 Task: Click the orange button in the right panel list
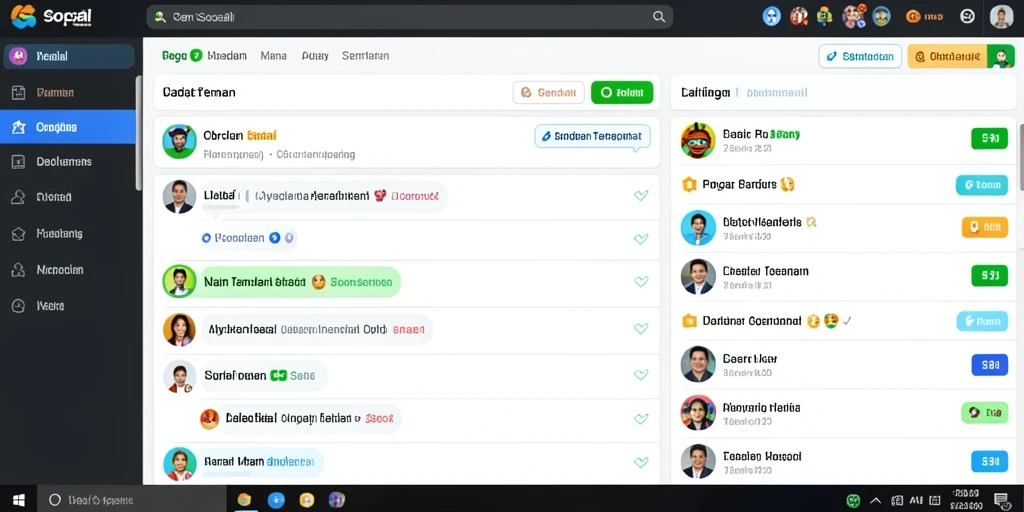[x=985, y=227]
